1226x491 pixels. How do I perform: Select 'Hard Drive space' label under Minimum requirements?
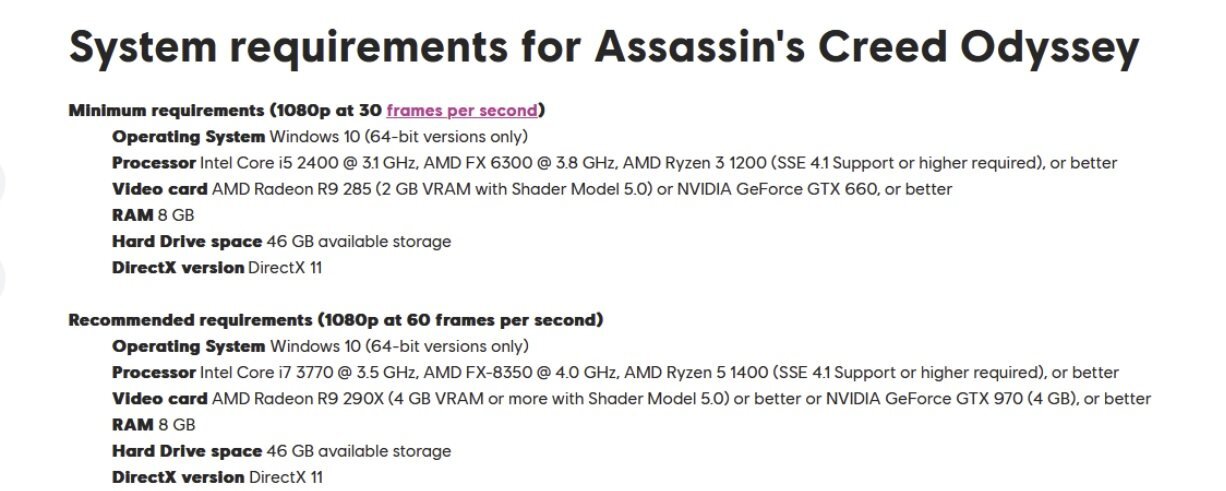point(187,241)
